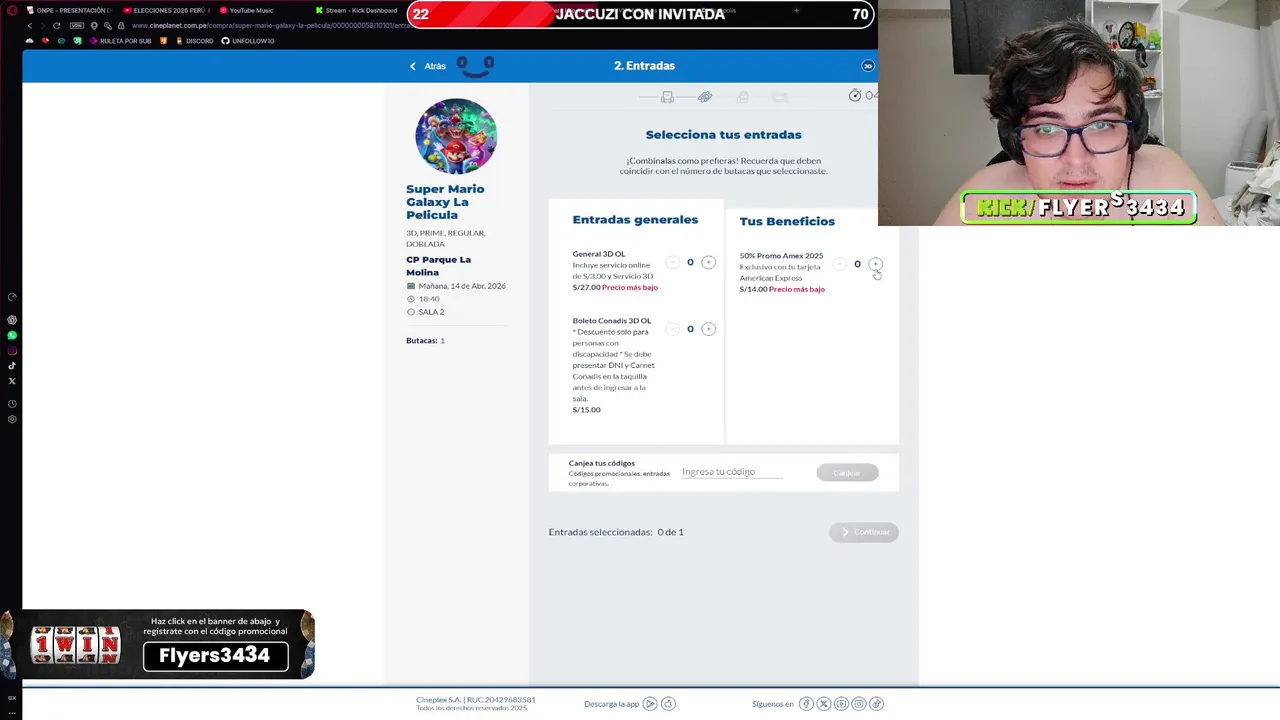Screen dimensions: 1280x720
Task: Click the Continuar button
Action: click(864, 532)
